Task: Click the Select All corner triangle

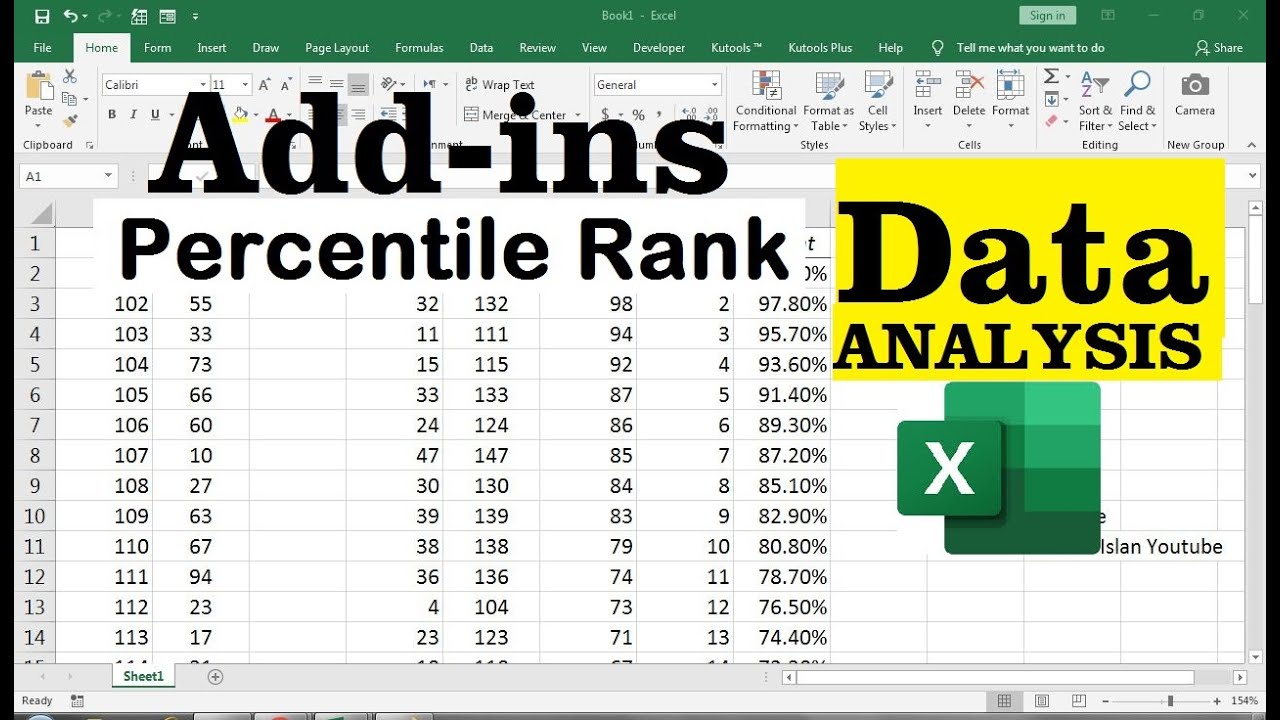Action: click(x=40, y=214)
